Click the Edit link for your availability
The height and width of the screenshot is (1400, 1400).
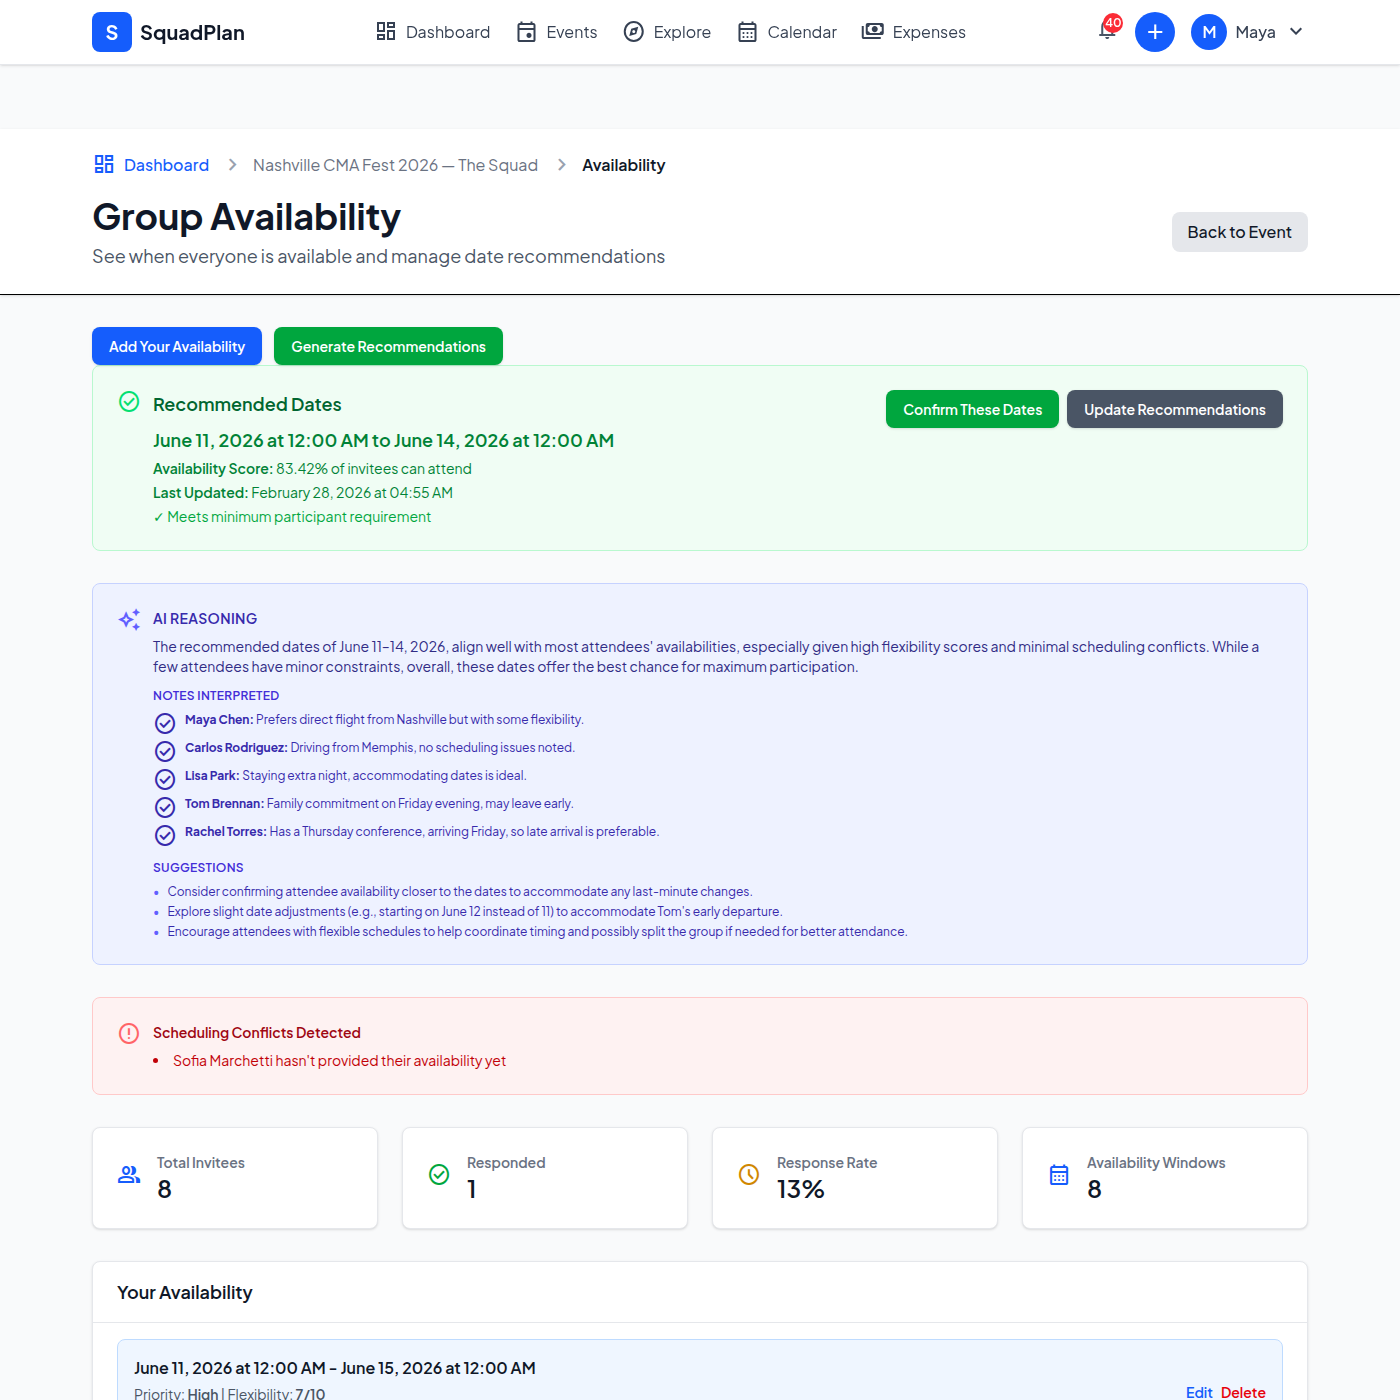(x=1198, y=1392)
